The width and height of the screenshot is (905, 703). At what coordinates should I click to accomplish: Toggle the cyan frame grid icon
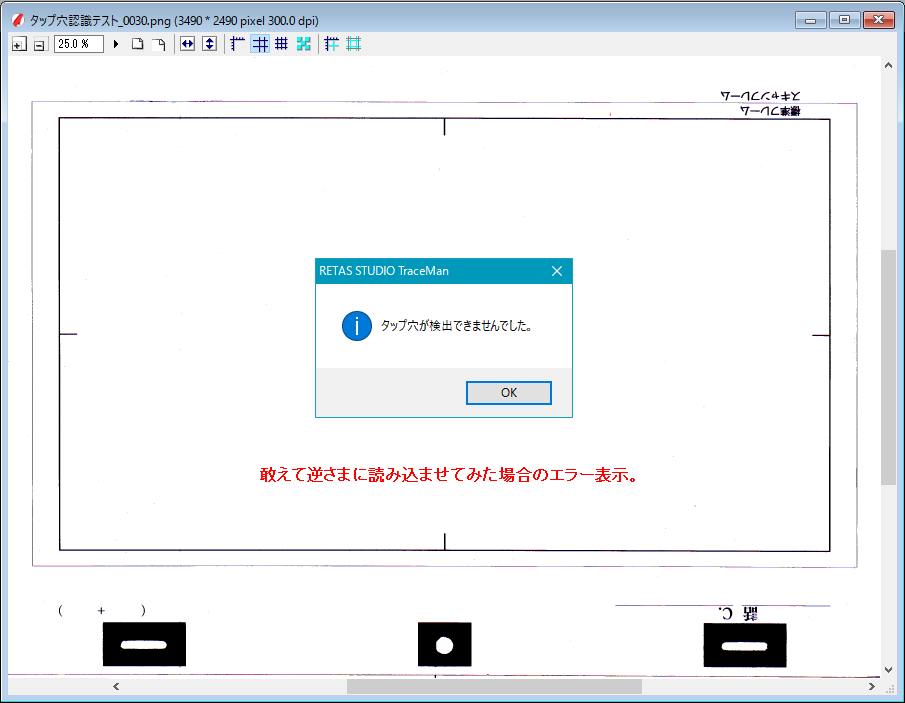click(x=353, y=44)
